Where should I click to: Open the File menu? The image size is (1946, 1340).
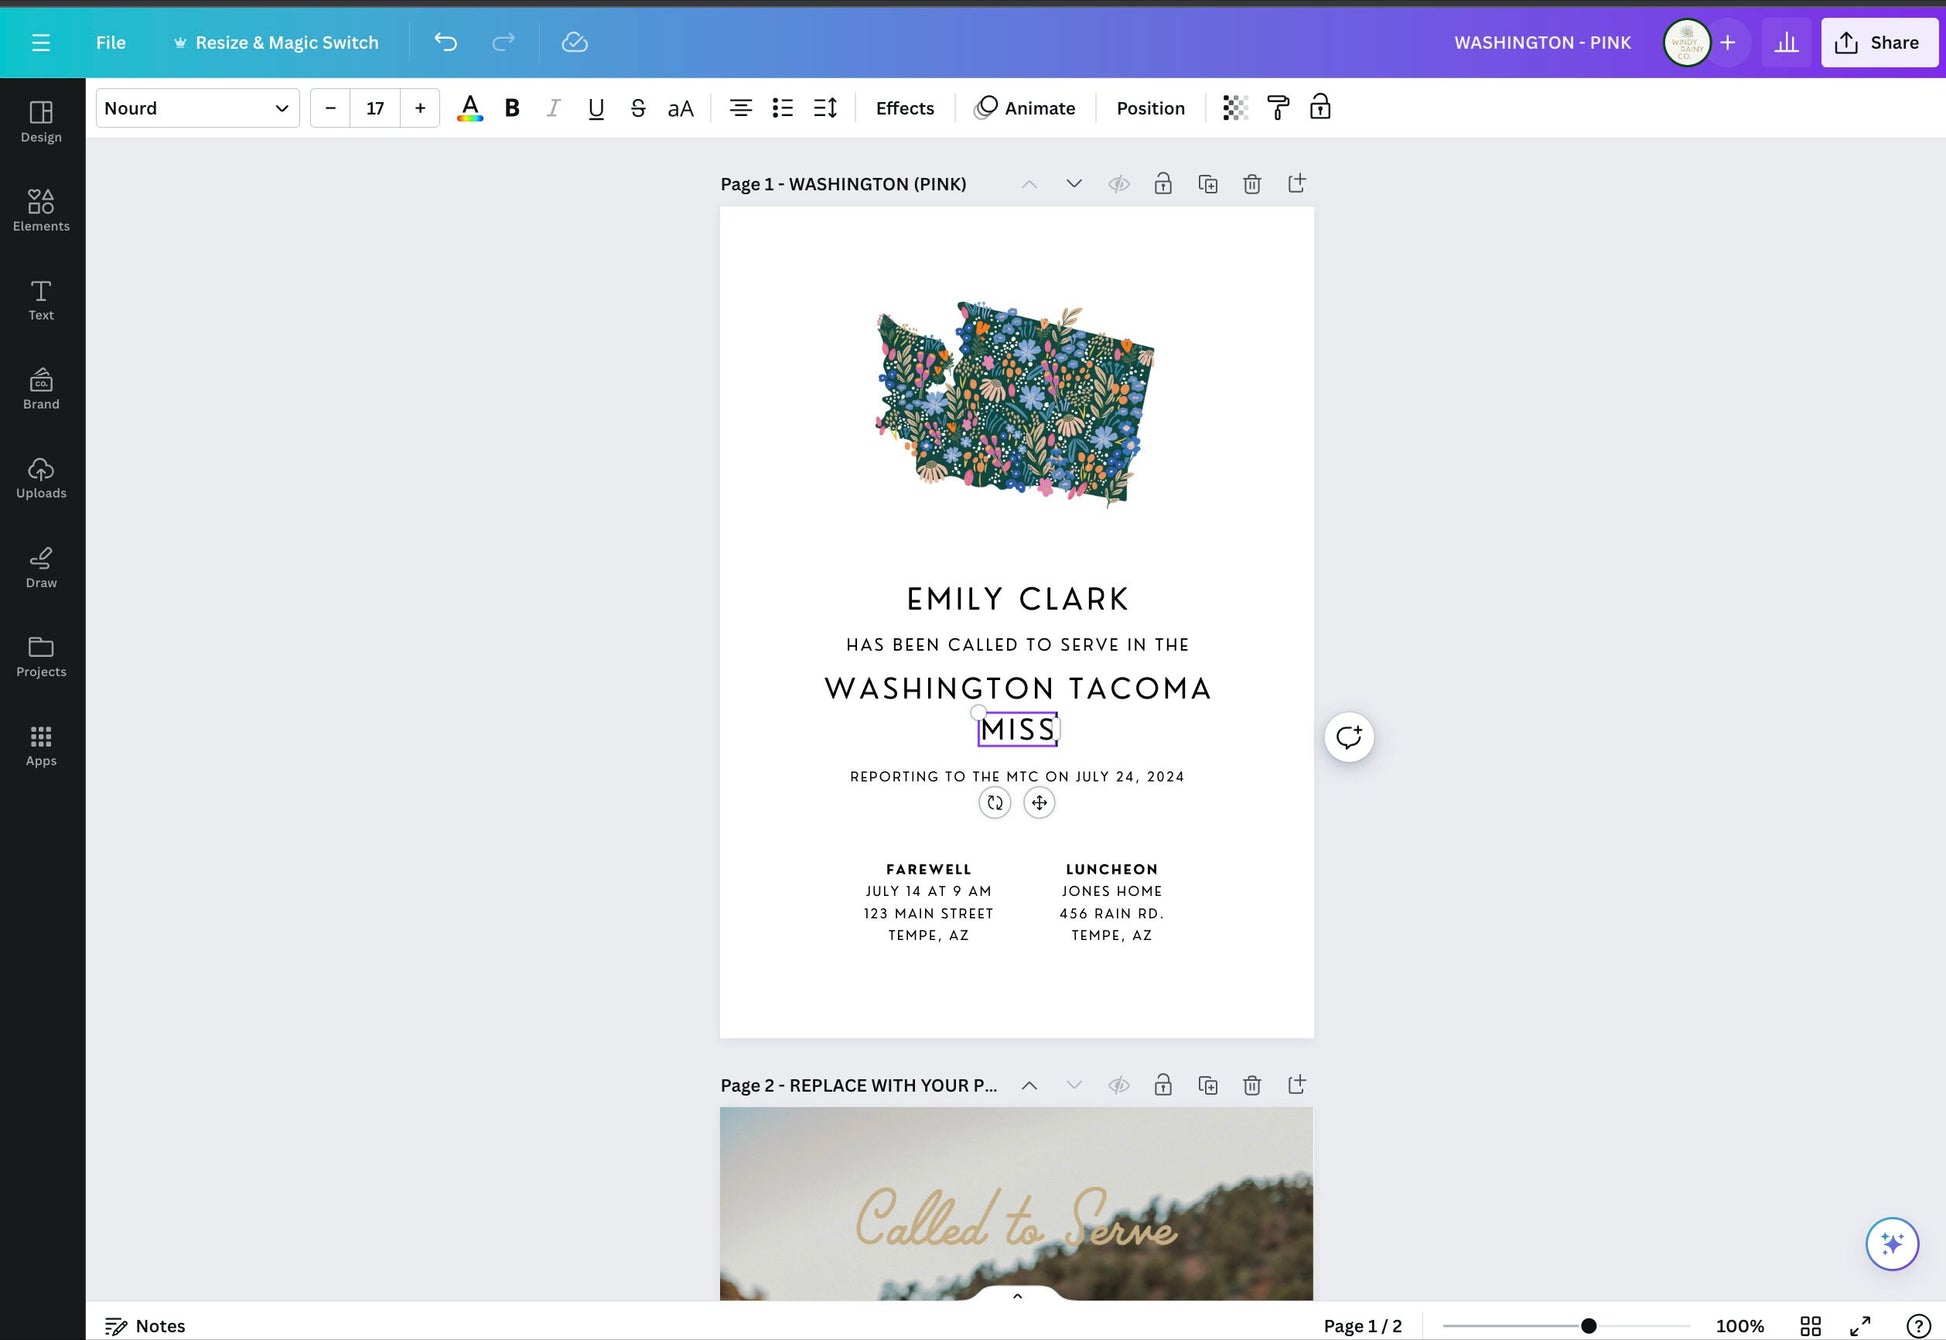coord(110,42)
